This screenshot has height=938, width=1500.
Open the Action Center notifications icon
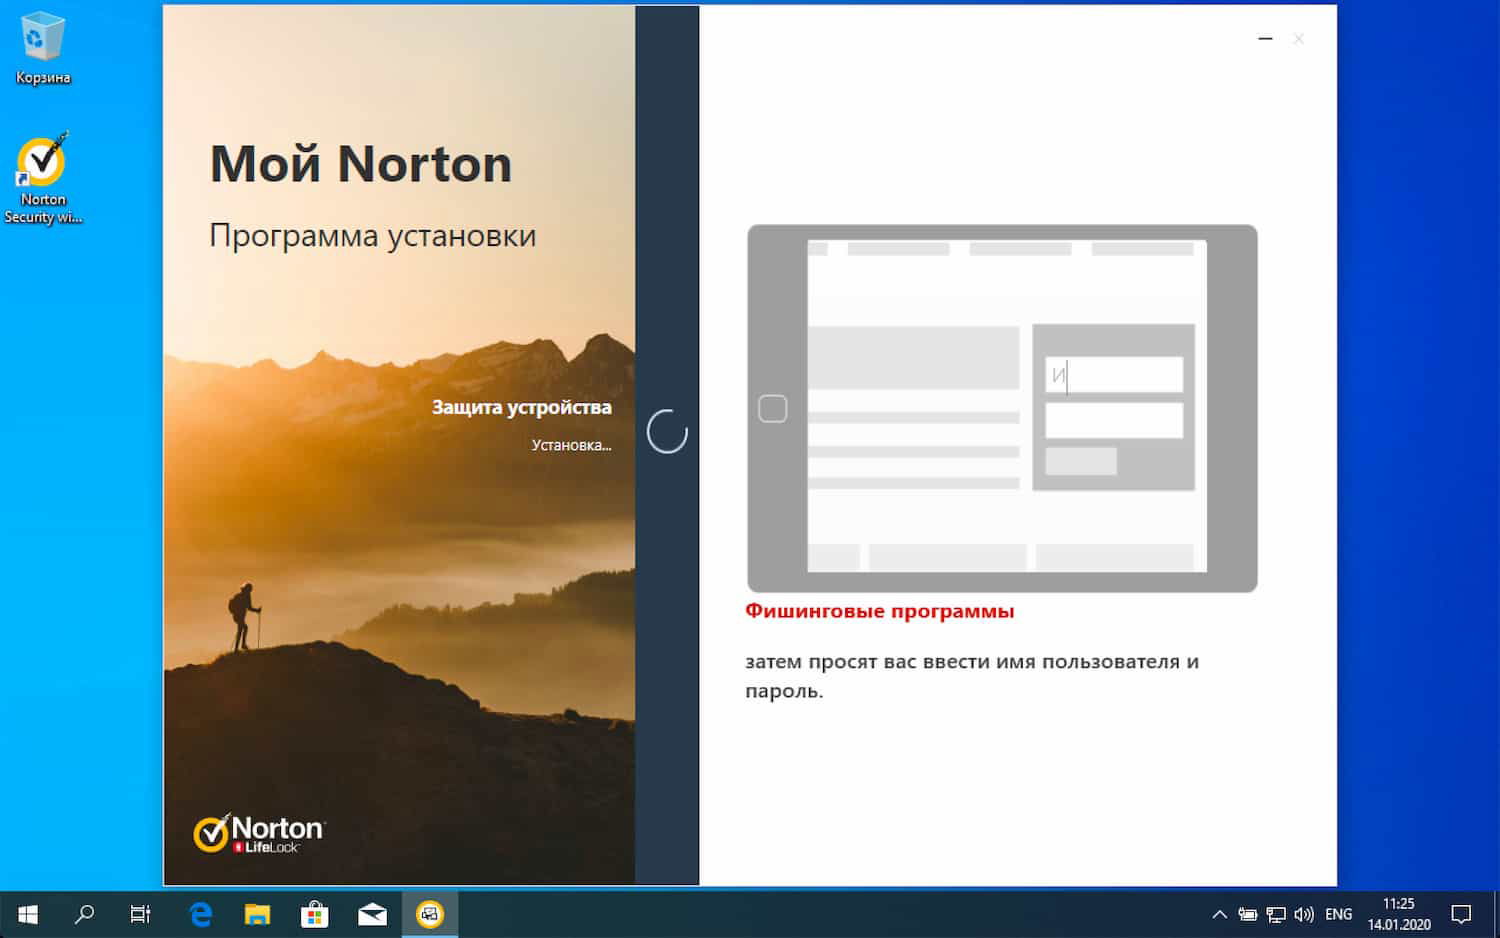1461,914
